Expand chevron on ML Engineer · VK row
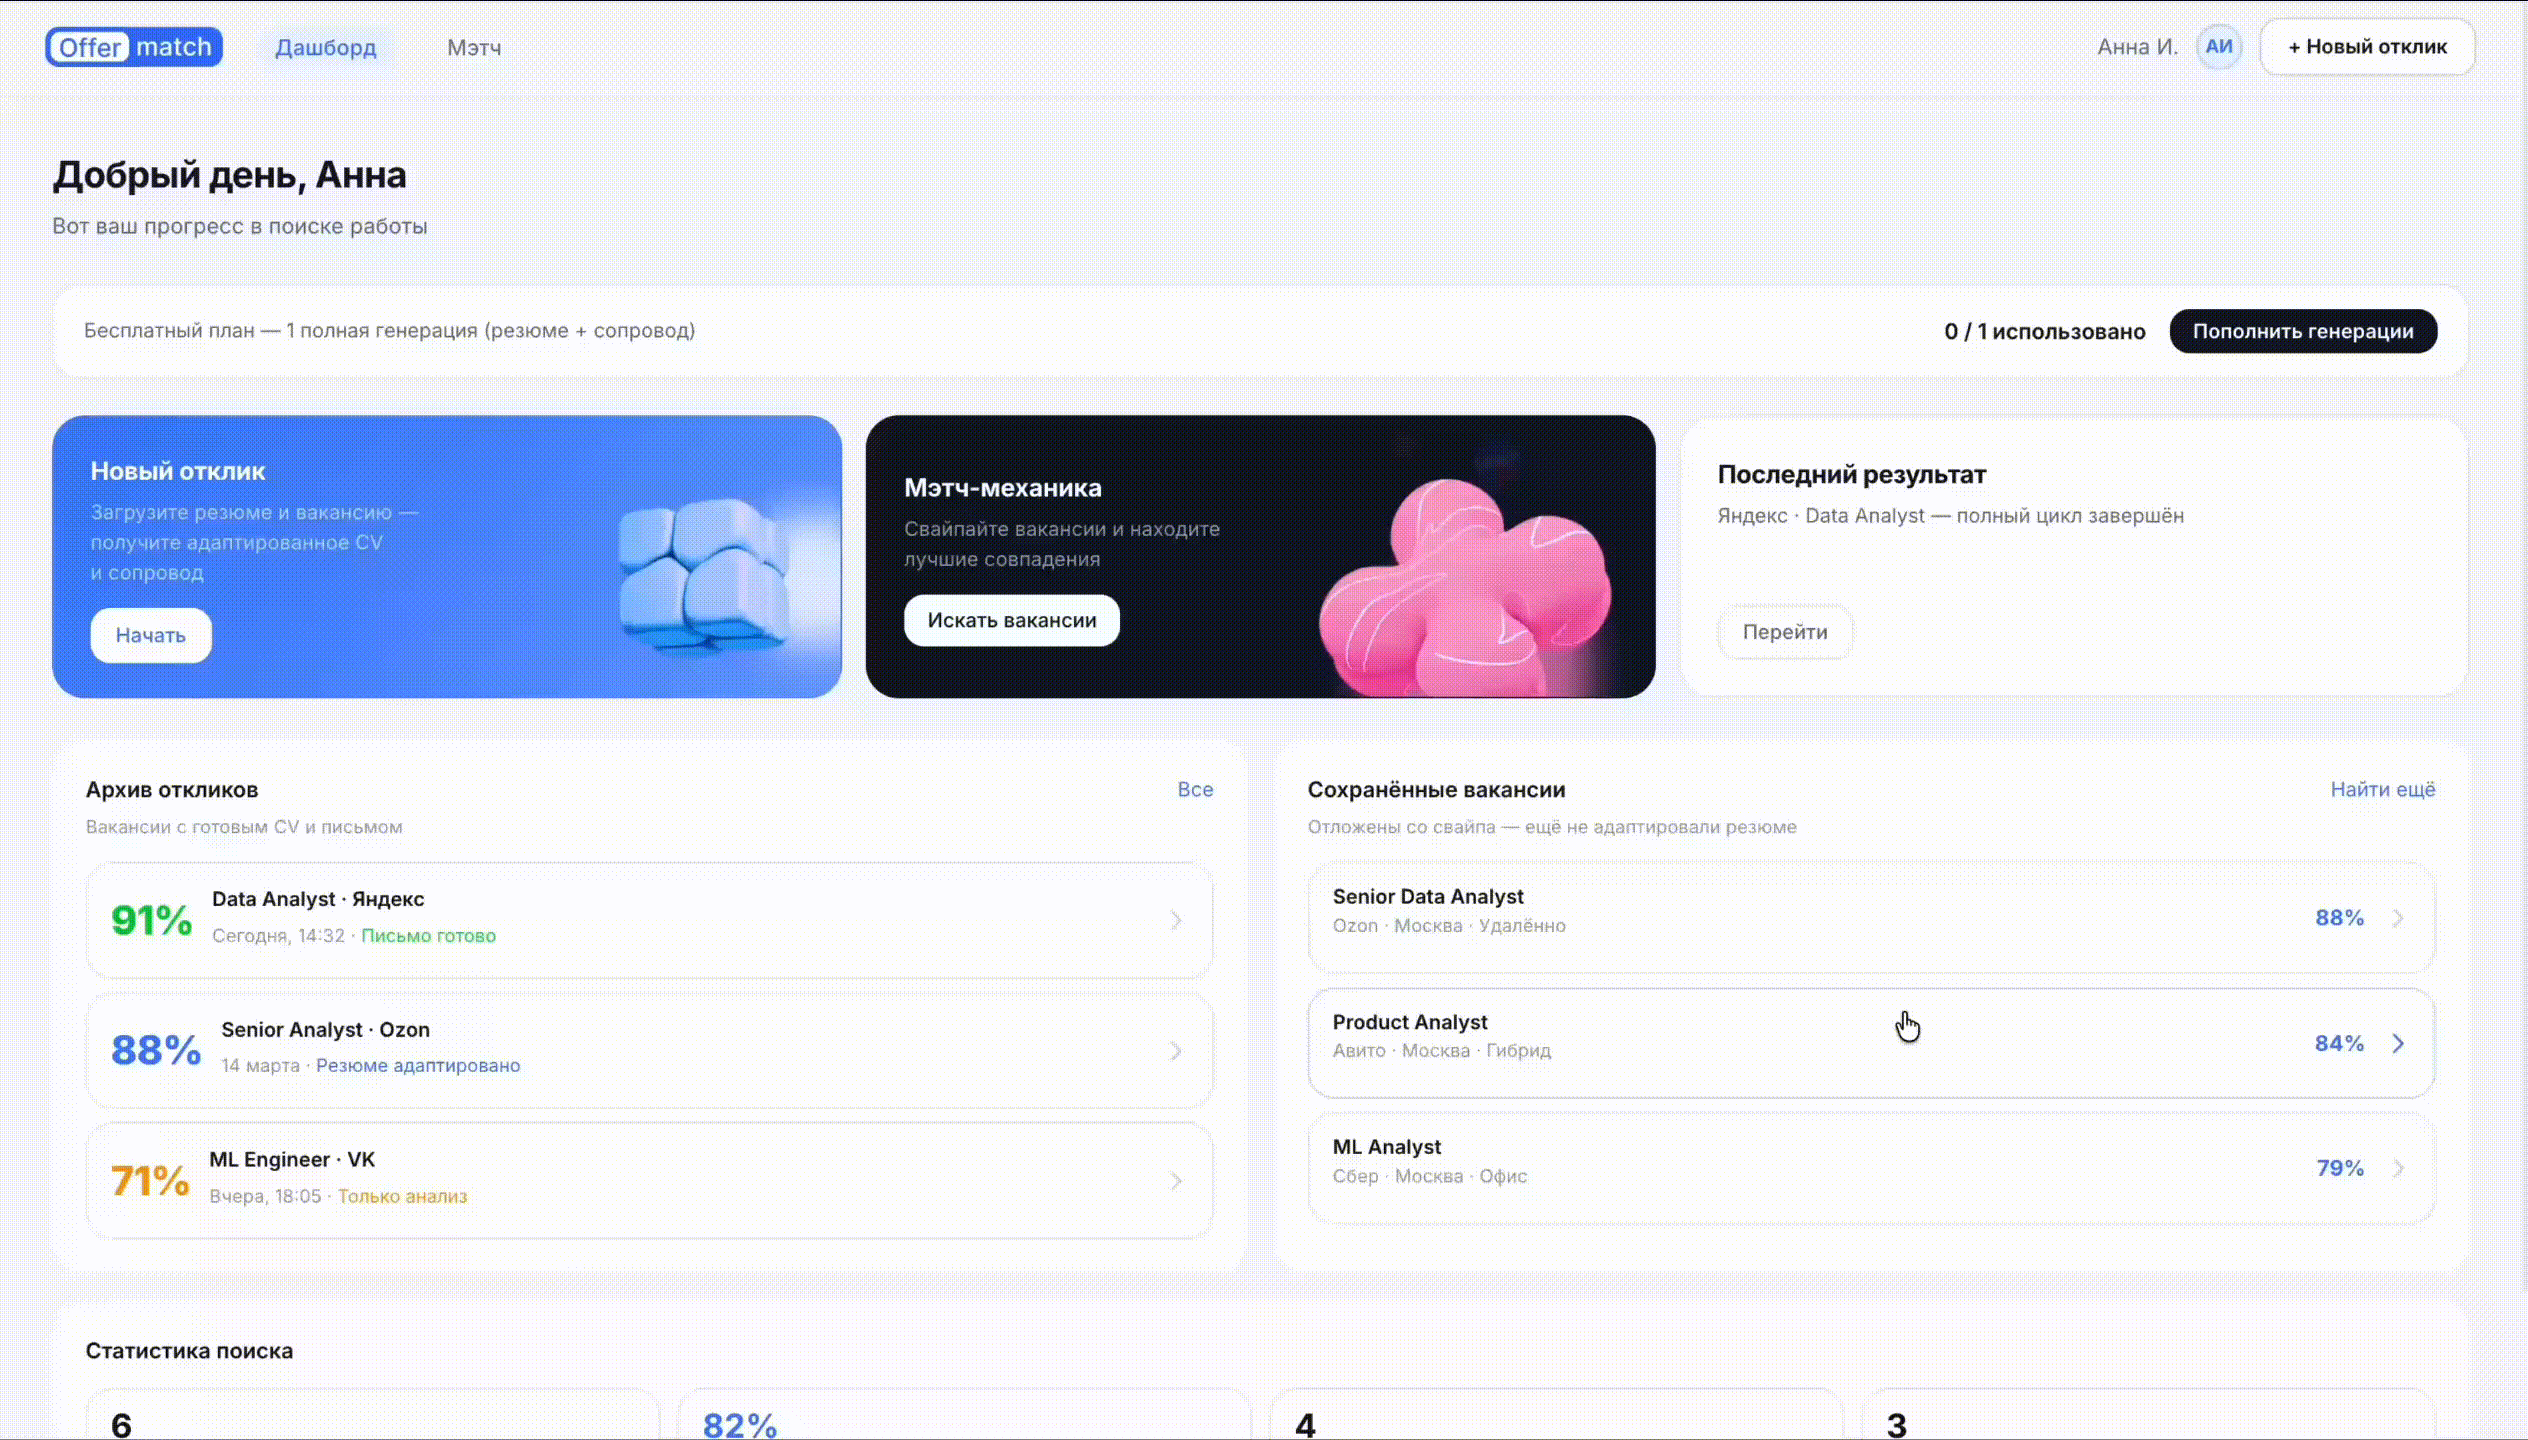Image resolution: width=2528 pixels, height=1440 pixels. tap(1176, 1181)
